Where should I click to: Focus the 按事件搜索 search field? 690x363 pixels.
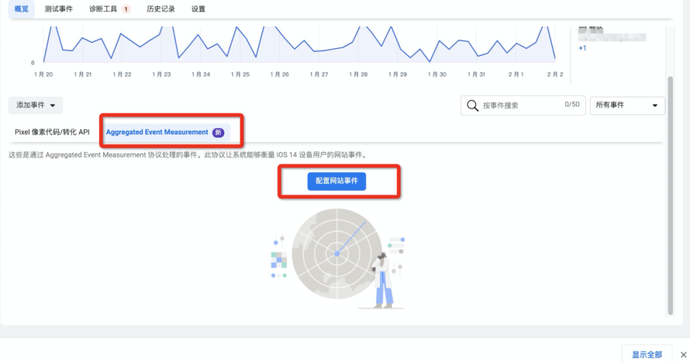(523, 106)
